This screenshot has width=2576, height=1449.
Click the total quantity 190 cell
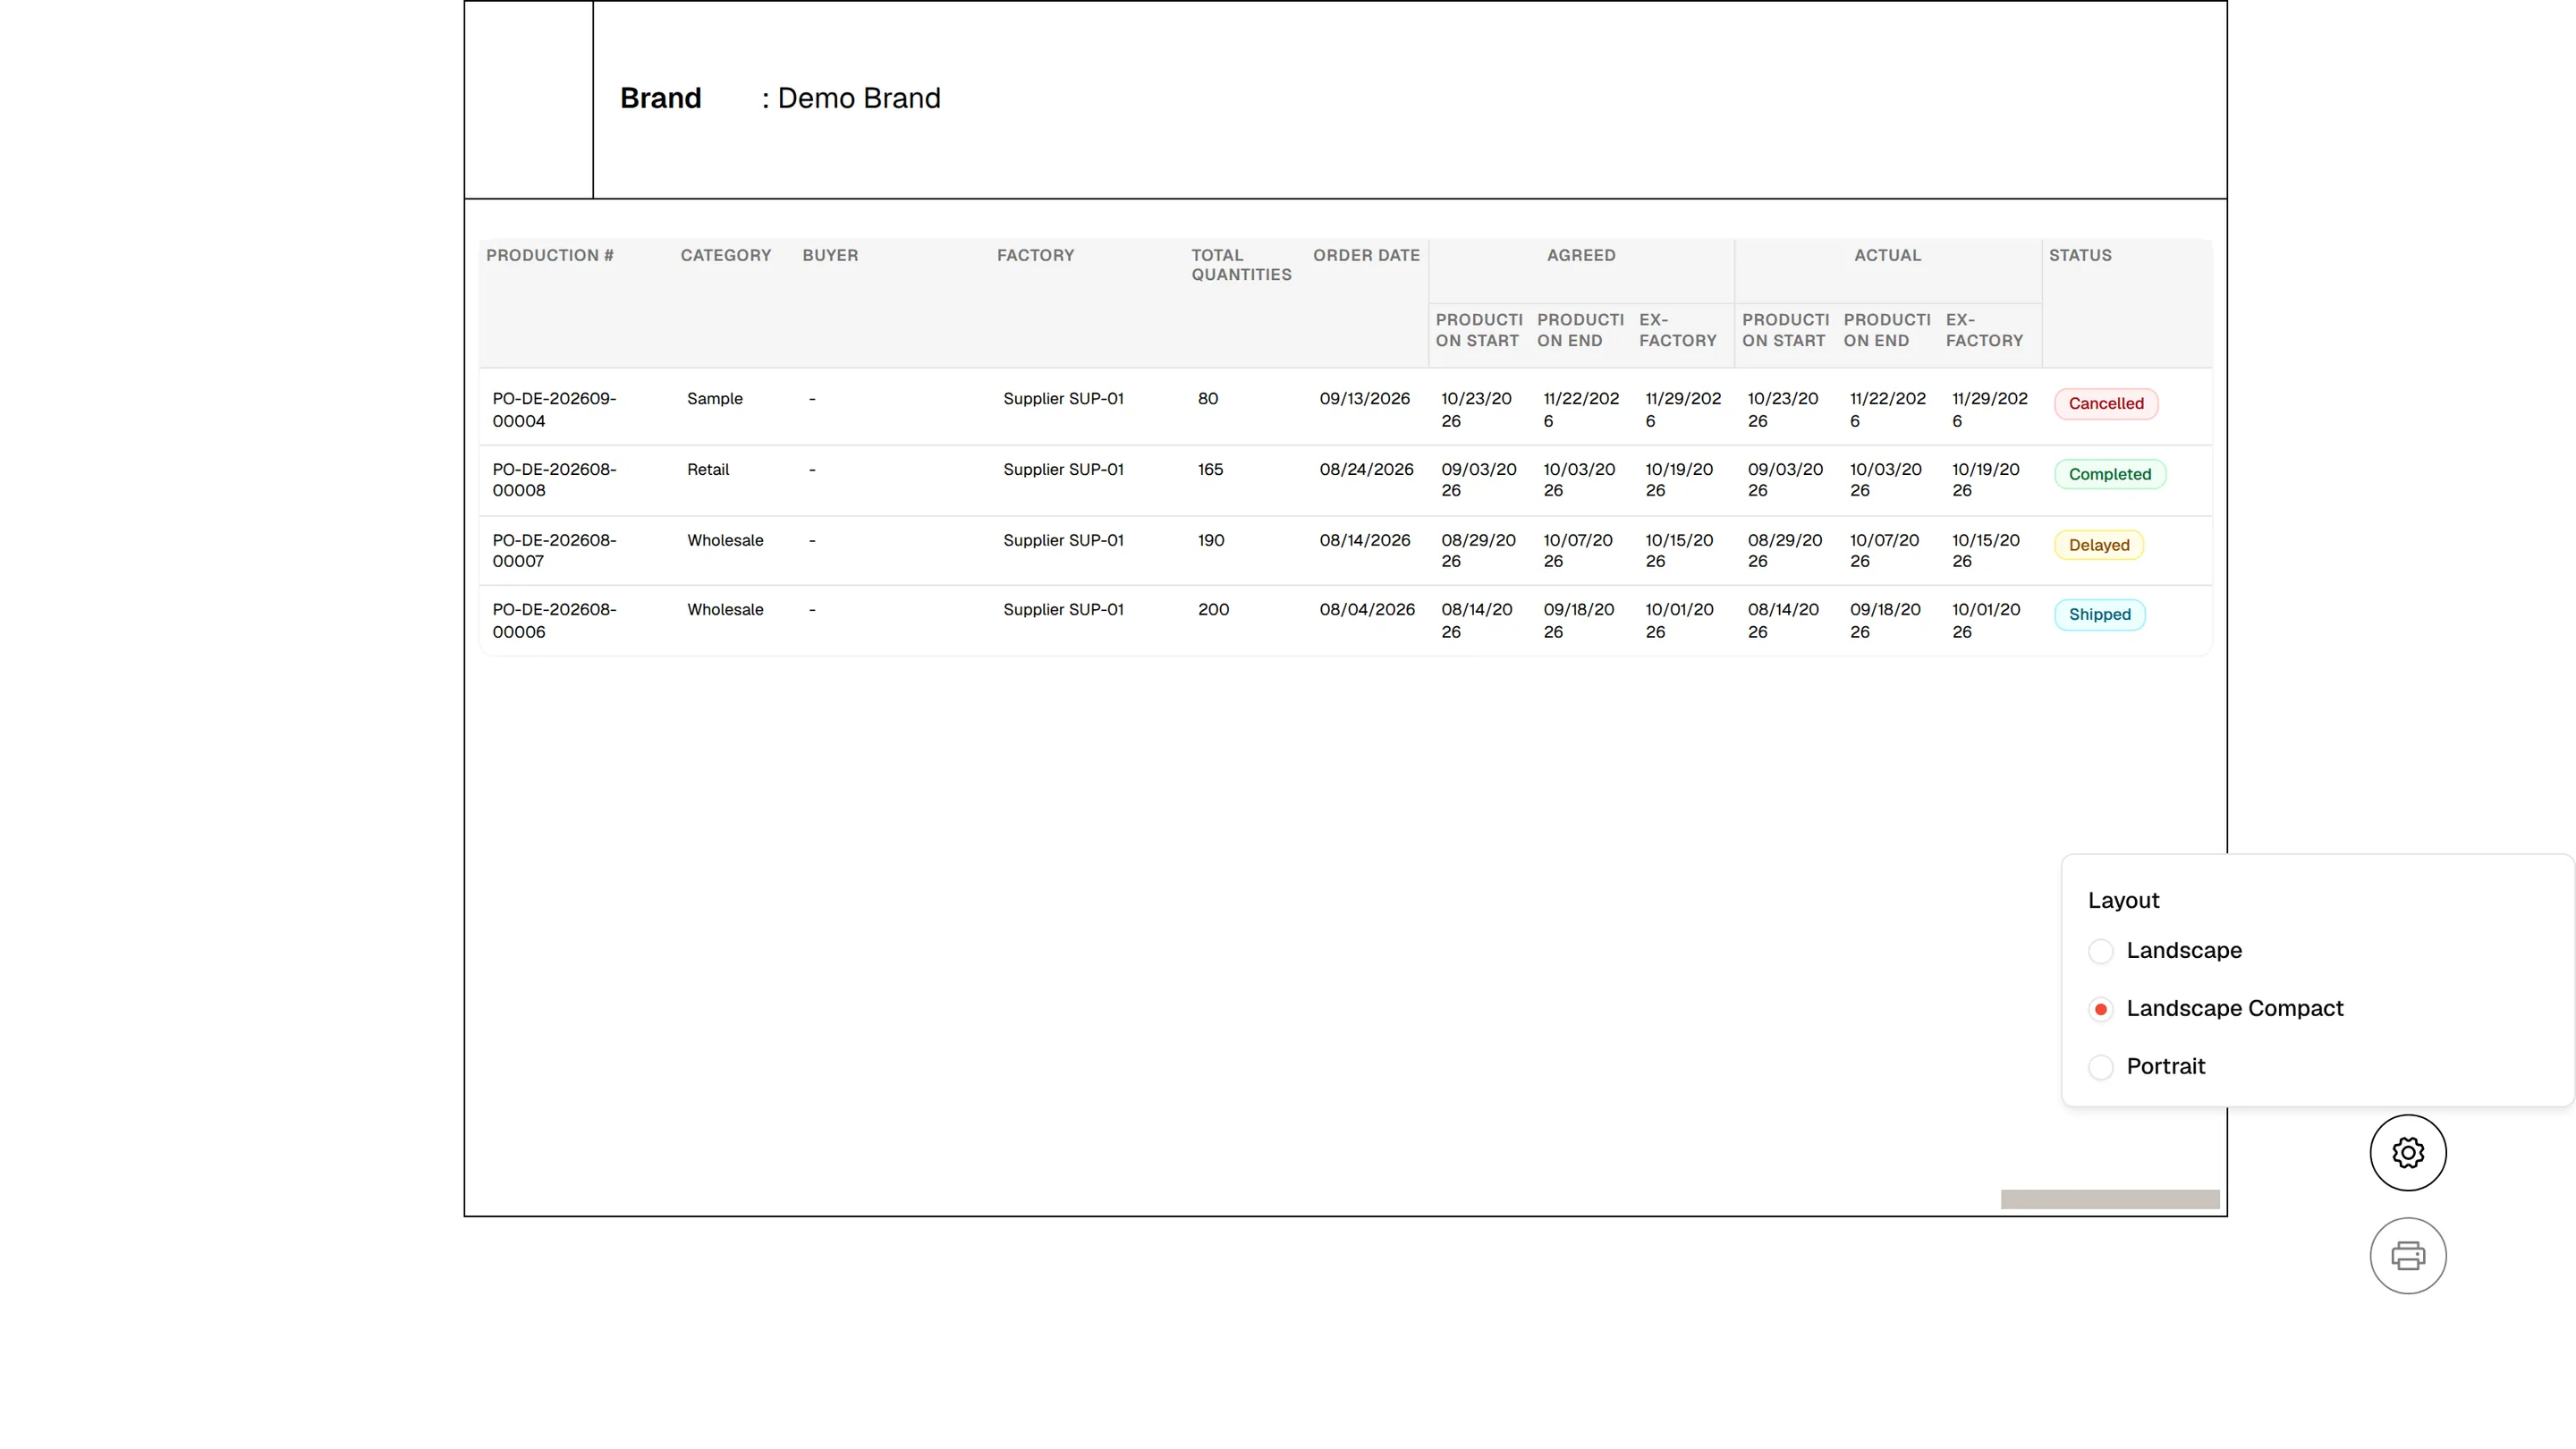click(1211, 540)
